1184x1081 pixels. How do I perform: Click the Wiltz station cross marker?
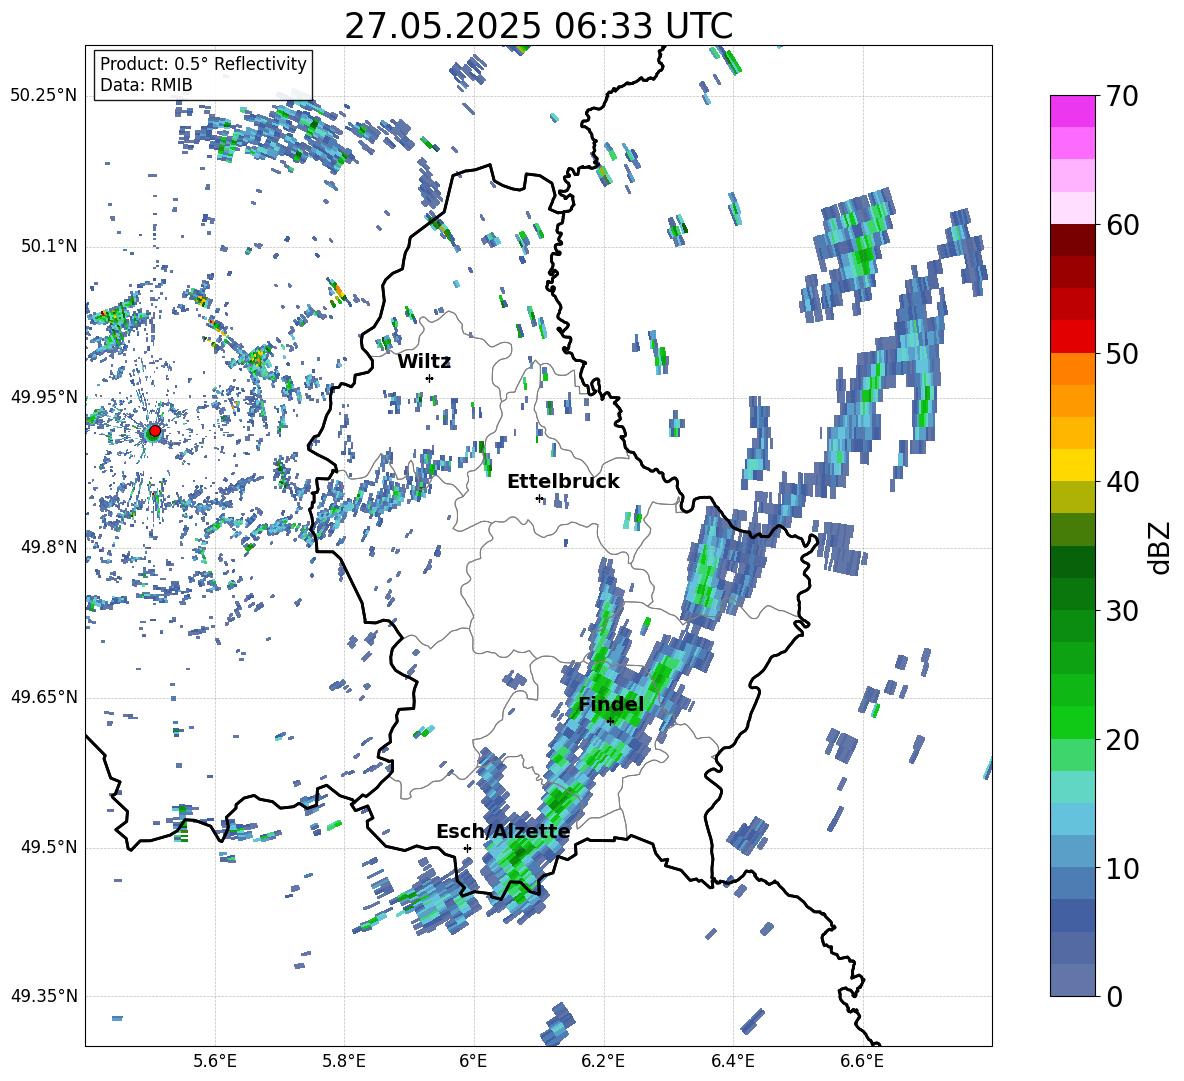[430, 378]
